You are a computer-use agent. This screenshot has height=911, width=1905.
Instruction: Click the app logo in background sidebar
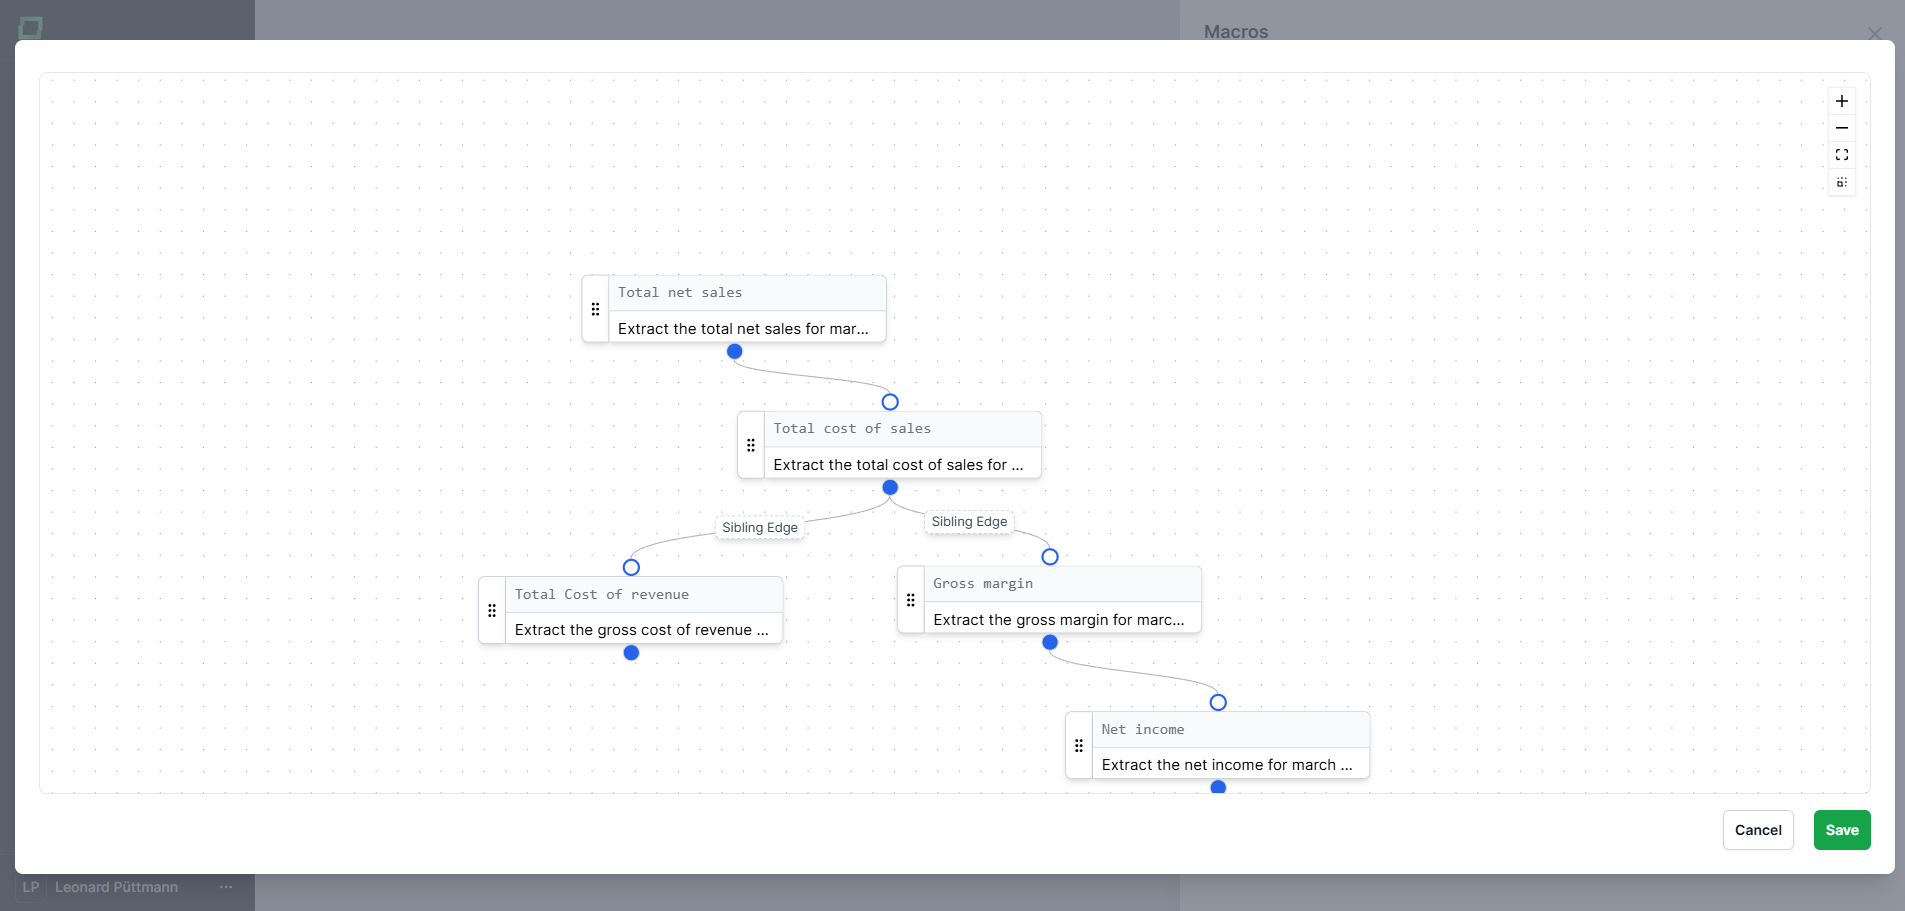(x=31, y=28)
